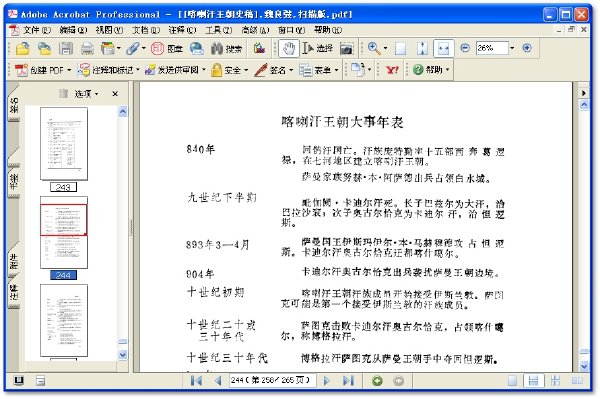Select page 243 thumbnail
Screen dimensions: 600x399
(x=64, y=143)
